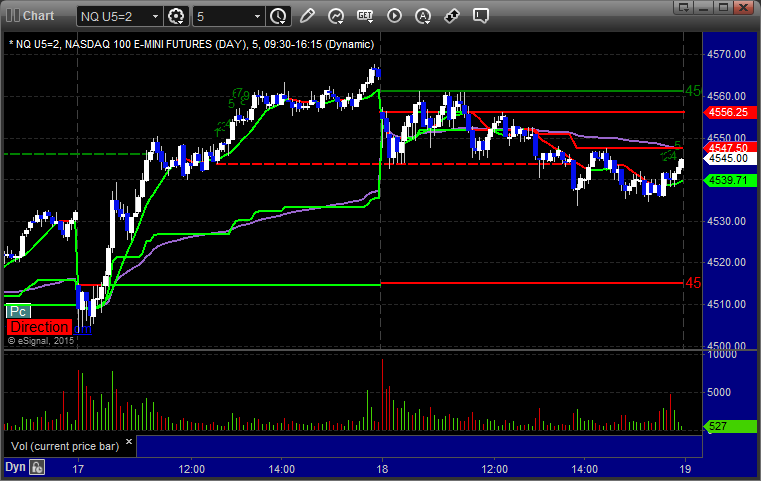Open the .com link beside Direction
Viewport: 761px width, 481px height.
pyautogui.click(x=82, y=329)
